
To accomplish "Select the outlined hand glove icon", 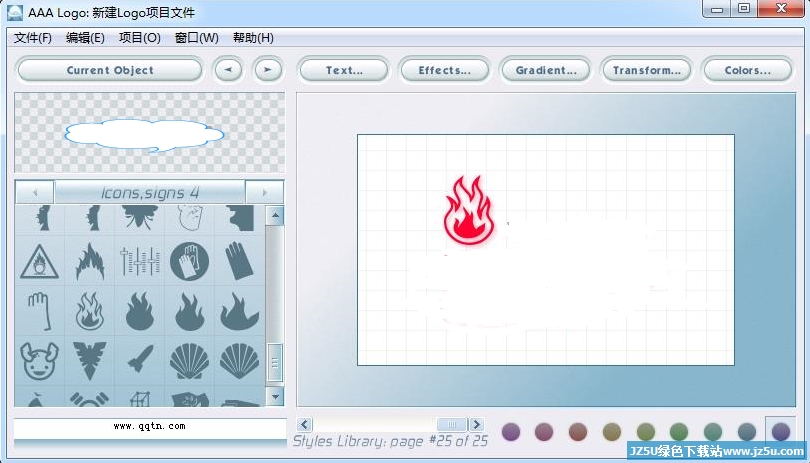I will (39, 312).
